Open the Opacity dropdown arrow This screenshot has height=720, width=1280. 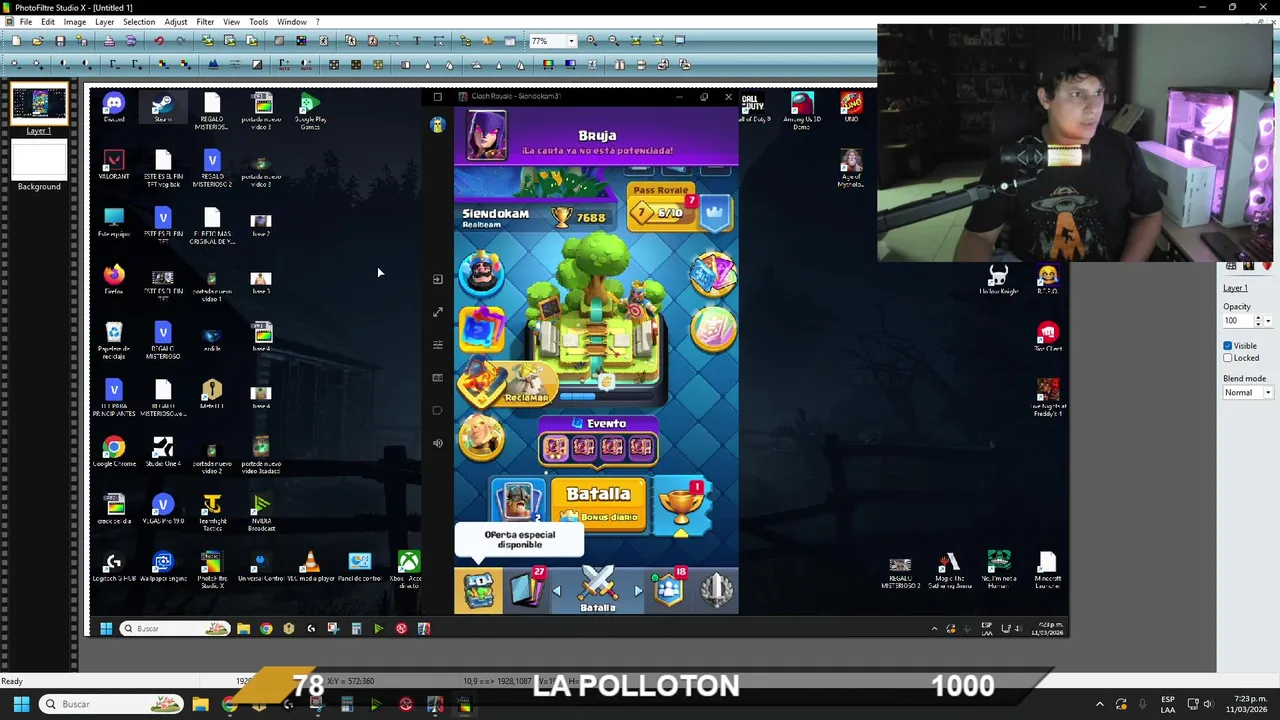pyautogui.click(x=1268, y=321)
